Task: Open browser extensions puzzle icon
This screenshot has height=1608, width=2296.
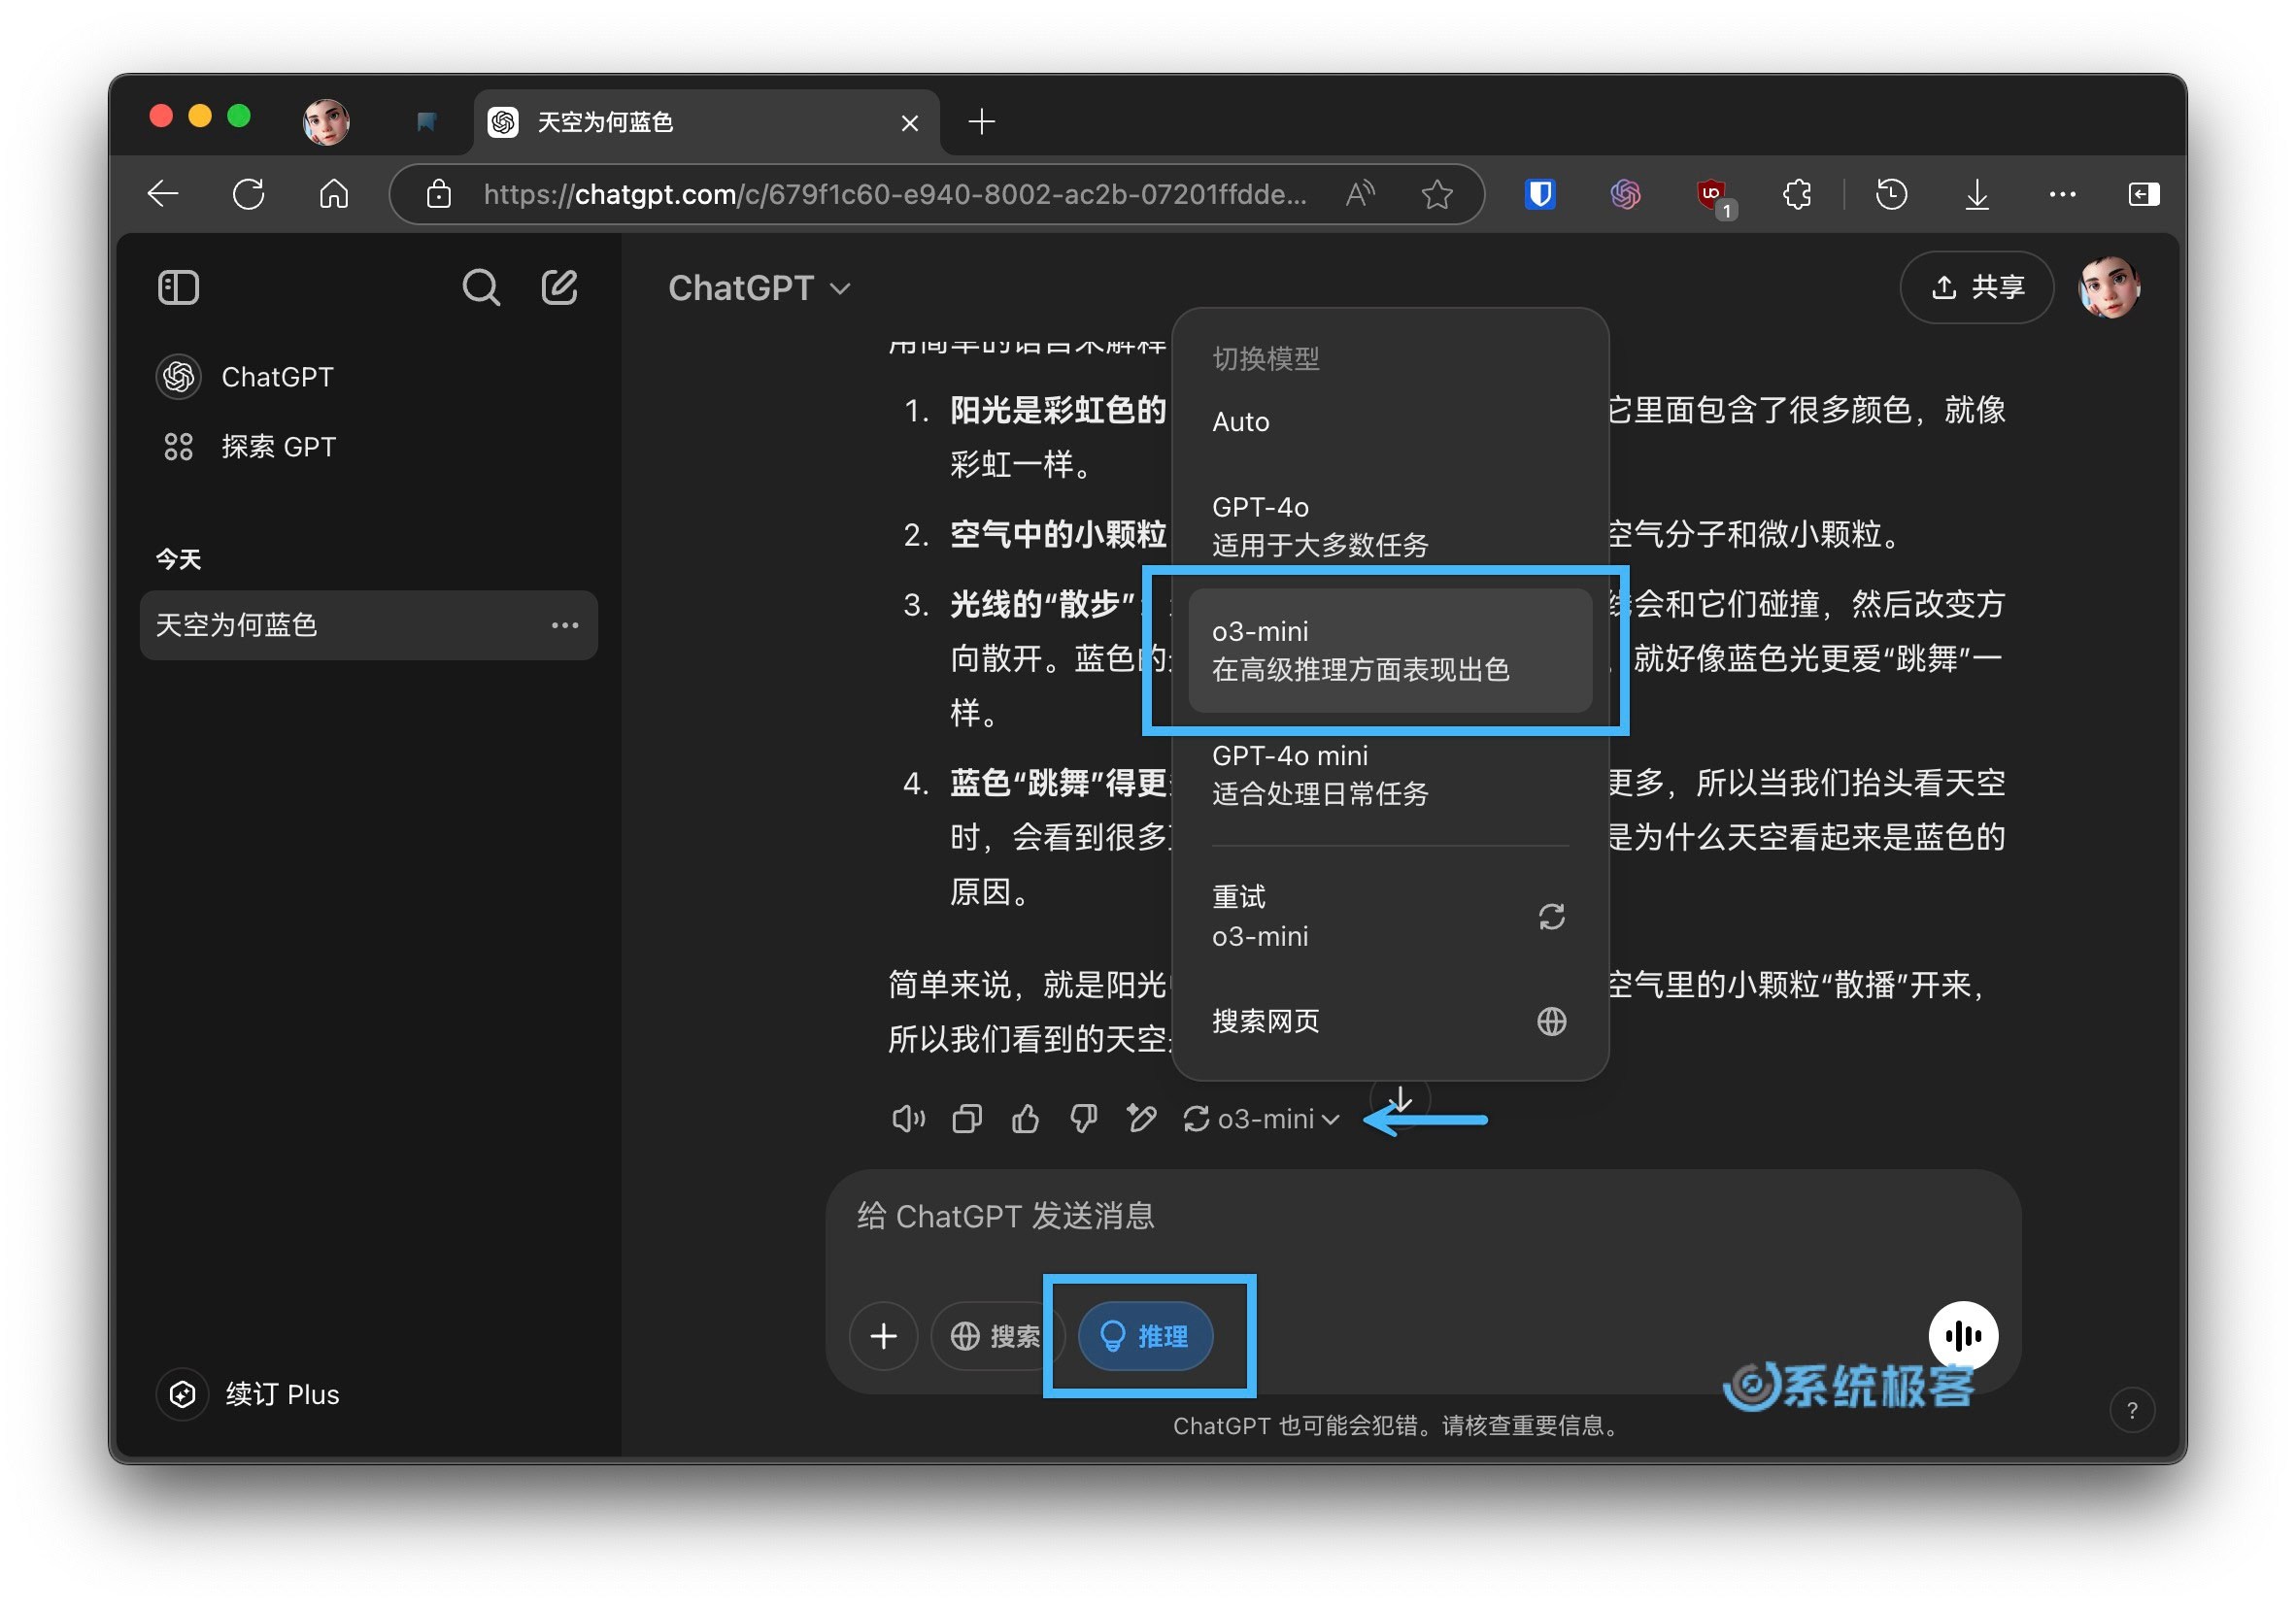Action: [1798, 194]
